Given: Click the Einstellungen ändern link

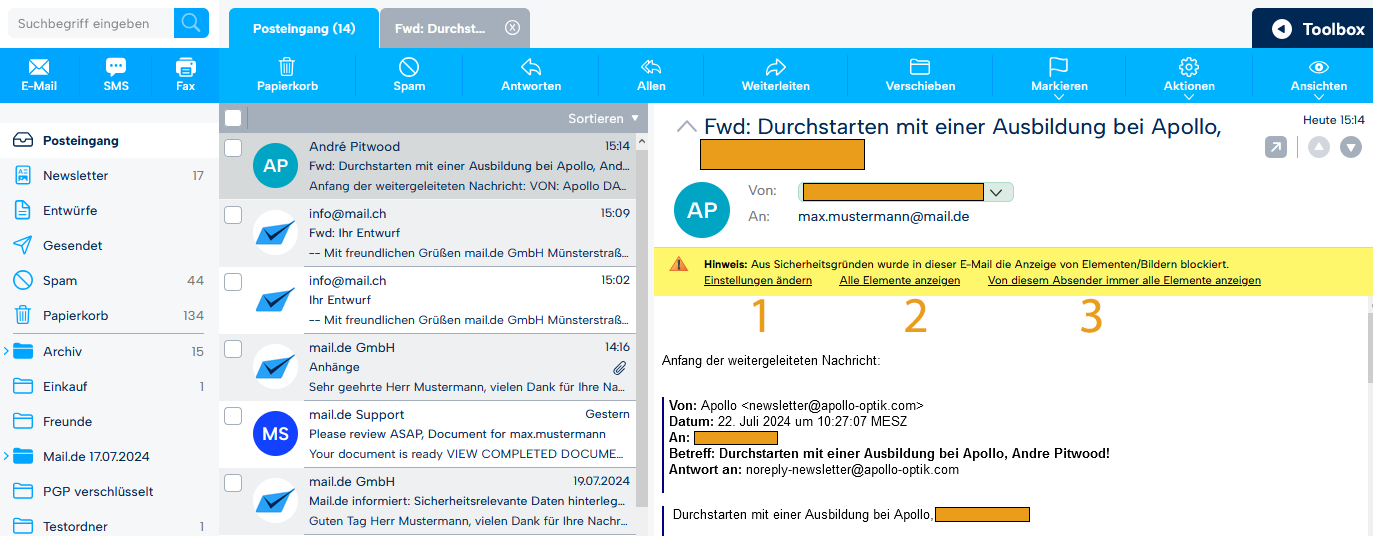Looking at the screenshot, I should tap(758, 281).
